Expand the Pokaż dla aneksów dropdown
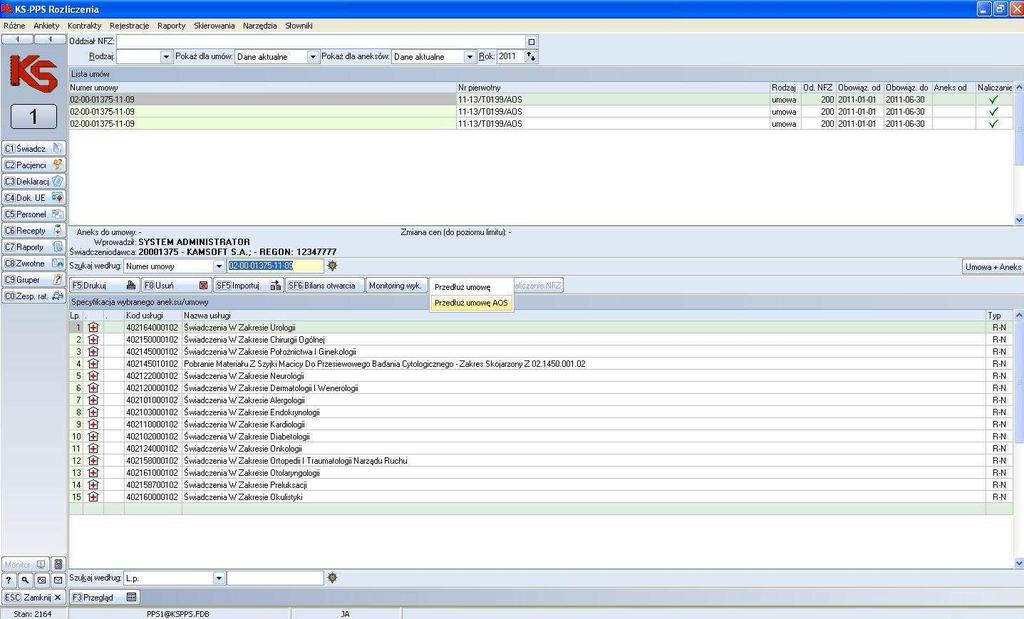The height and width of the screenshot is (619, 1024). pos(470,57)
